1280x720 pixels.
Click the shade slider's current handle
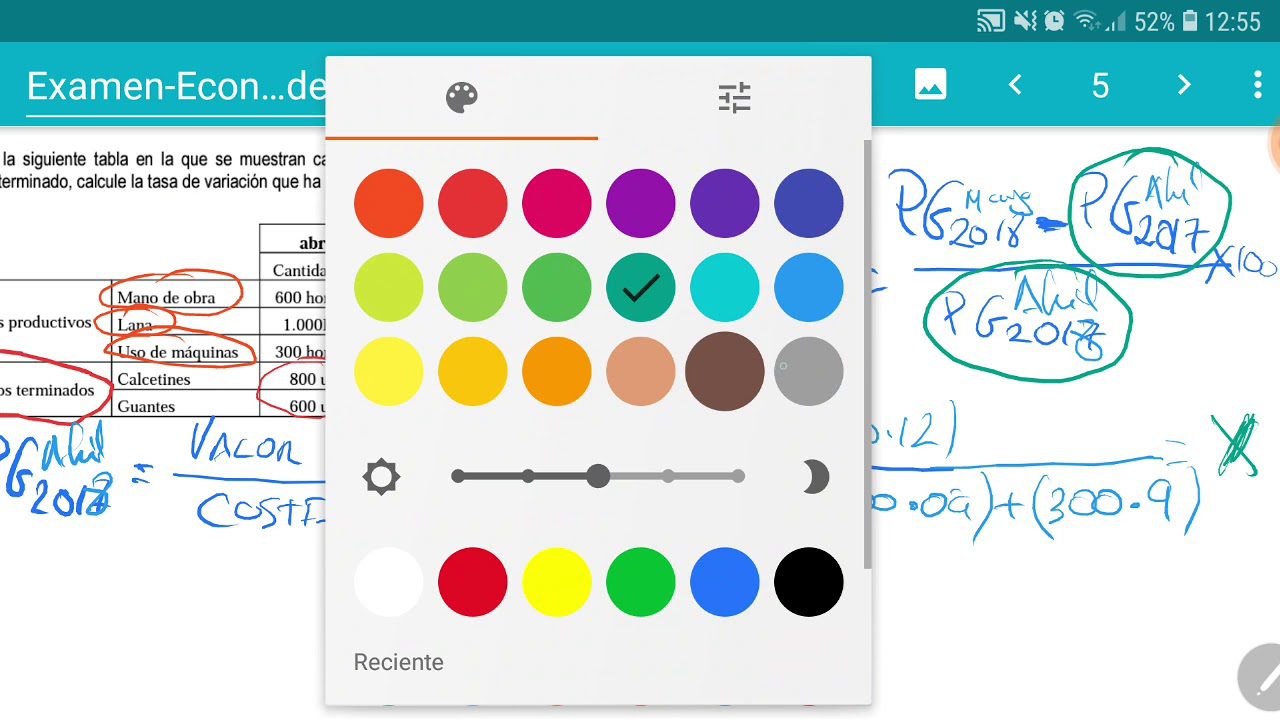point(598,476)
